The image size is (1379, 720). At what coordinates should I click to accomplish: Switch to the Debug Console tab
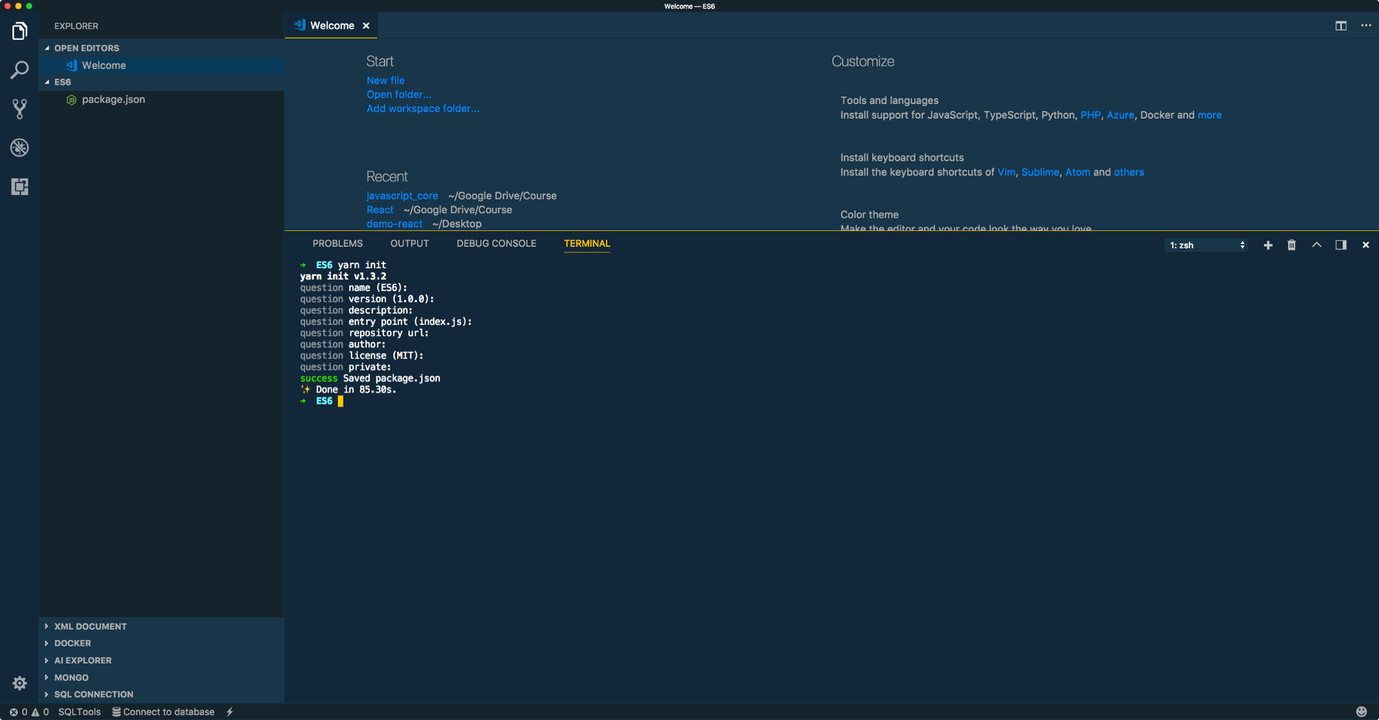496,244
